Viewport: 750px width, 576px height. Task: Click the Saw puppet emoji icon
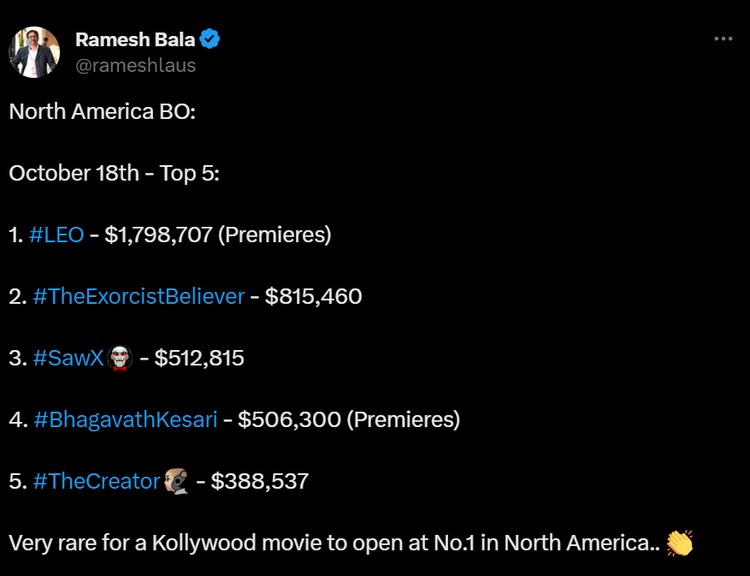120,358
